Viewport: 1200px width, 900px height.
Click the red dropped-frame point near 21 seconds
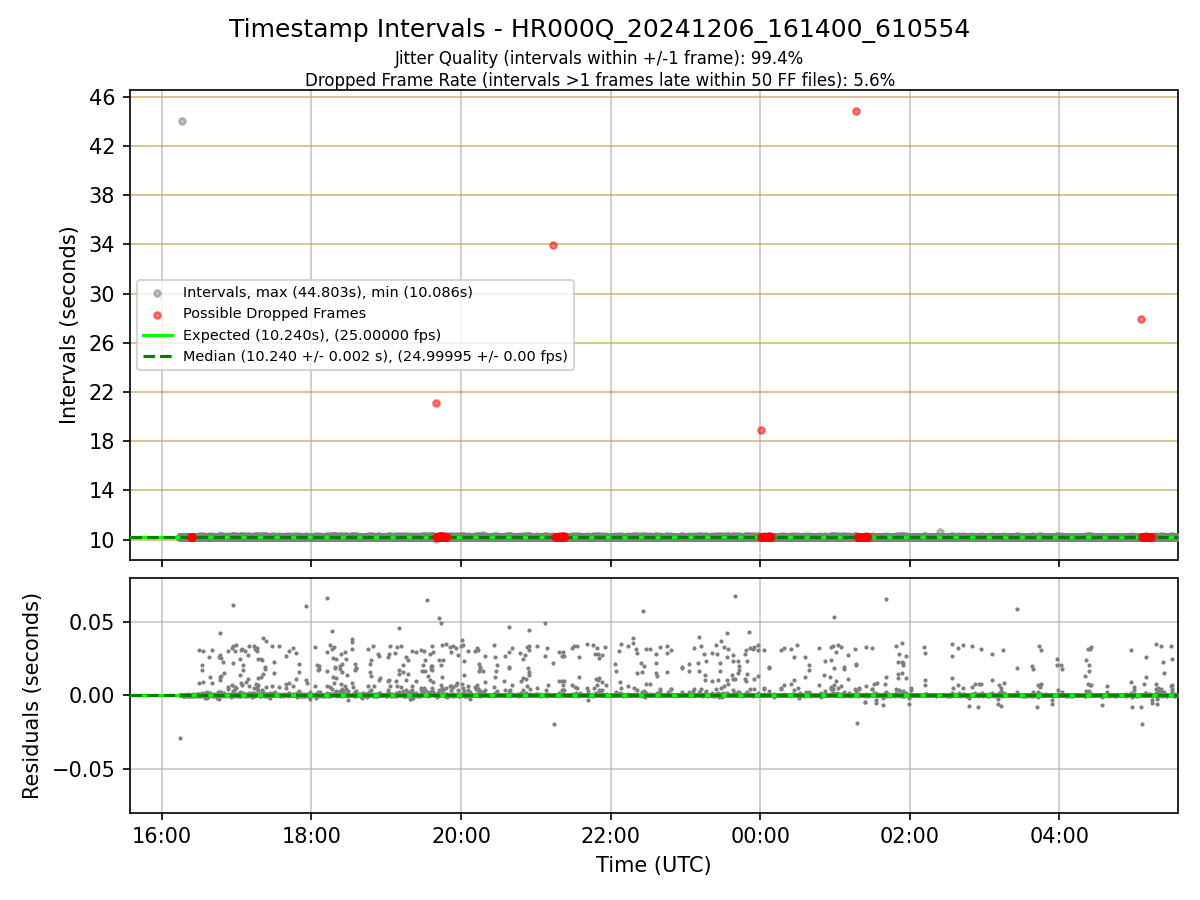click(x=436, y=403)
